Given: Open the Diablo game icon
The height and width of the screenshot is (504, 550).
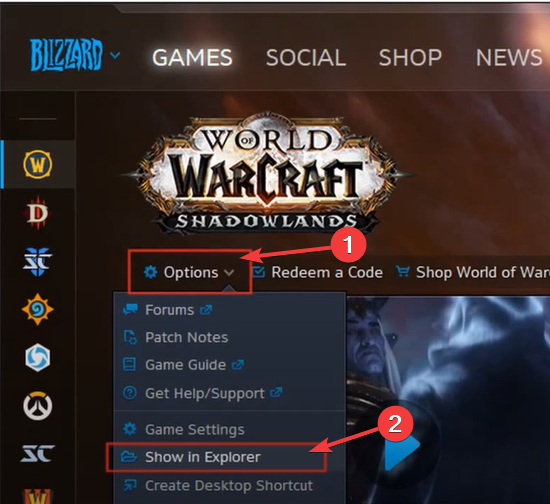Looking at the screenshot, I should [x=38, y=213].
